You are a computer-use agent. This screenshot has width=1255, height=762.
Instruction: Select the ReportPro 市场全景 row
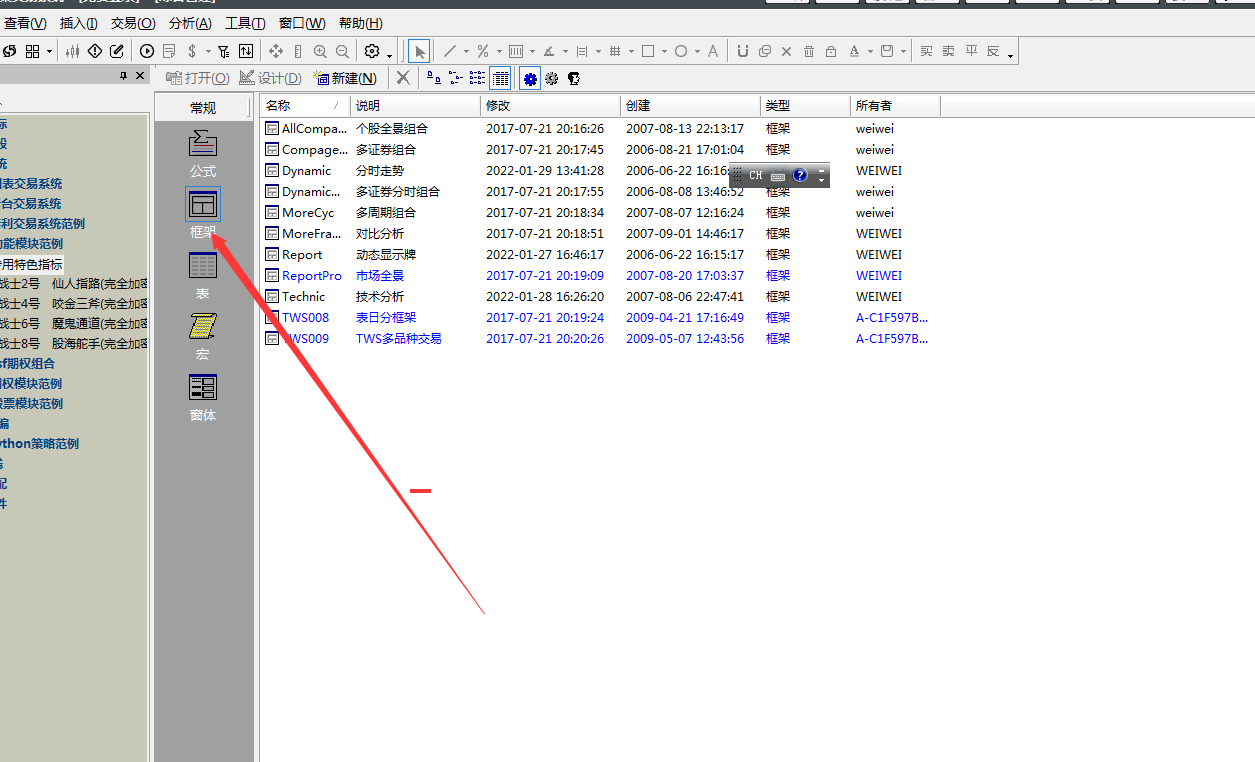(597, 276)
